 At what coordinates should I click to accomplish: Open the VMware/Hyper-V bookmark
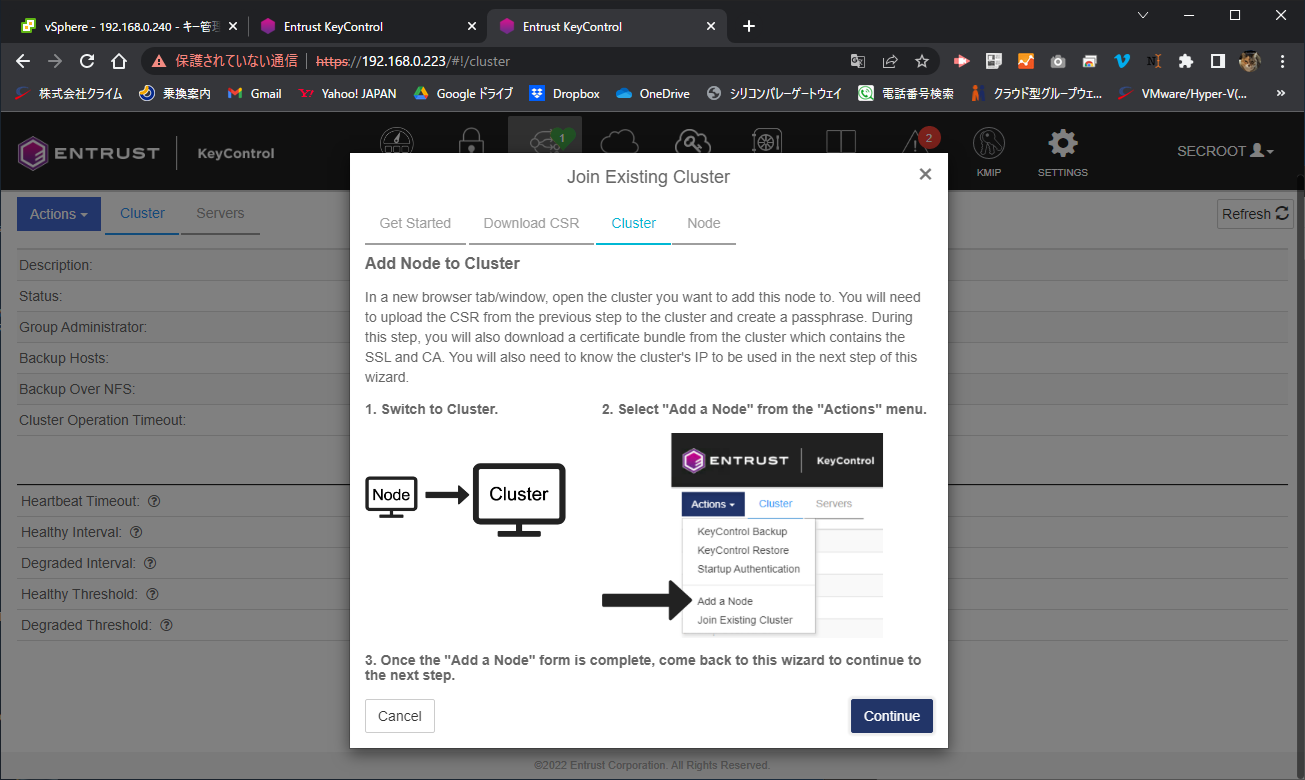coord(1183,93)
